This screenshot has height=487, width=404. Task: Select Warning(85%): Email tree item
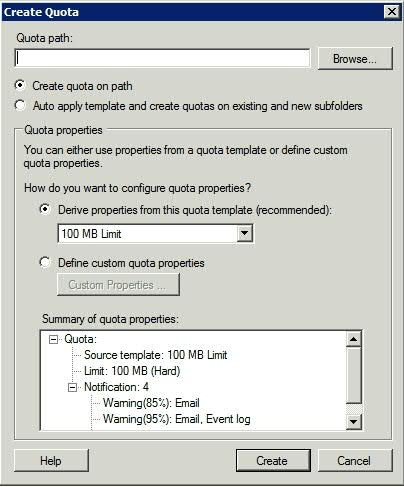coord(151,403)
